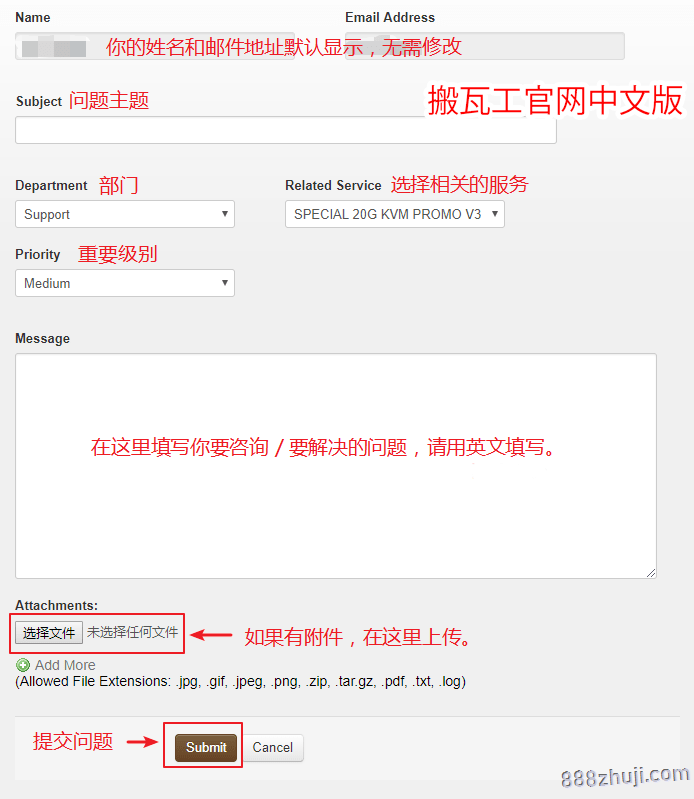Click the Cancel button

[x=273, y=748]
